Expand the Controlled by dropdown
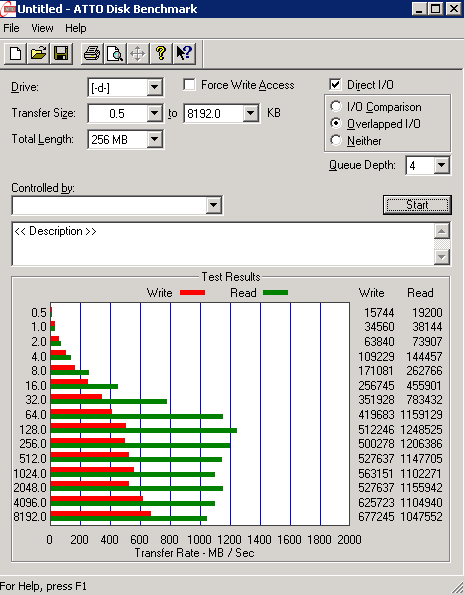Screen dimensions: 465x595 click(214, 205)
